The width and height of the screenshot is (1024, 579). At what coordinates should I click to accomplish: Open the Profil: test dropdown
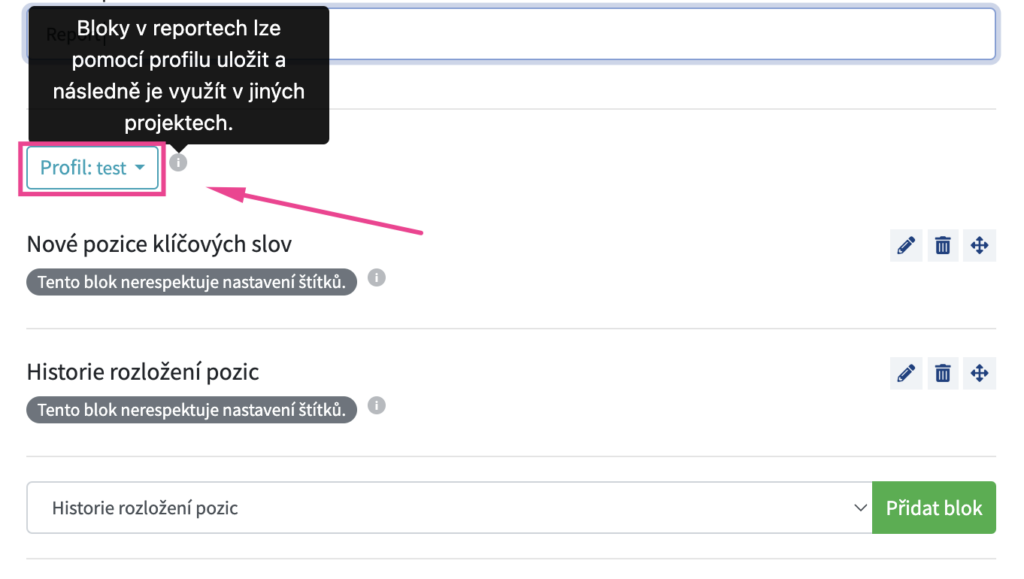pos(92,168)
